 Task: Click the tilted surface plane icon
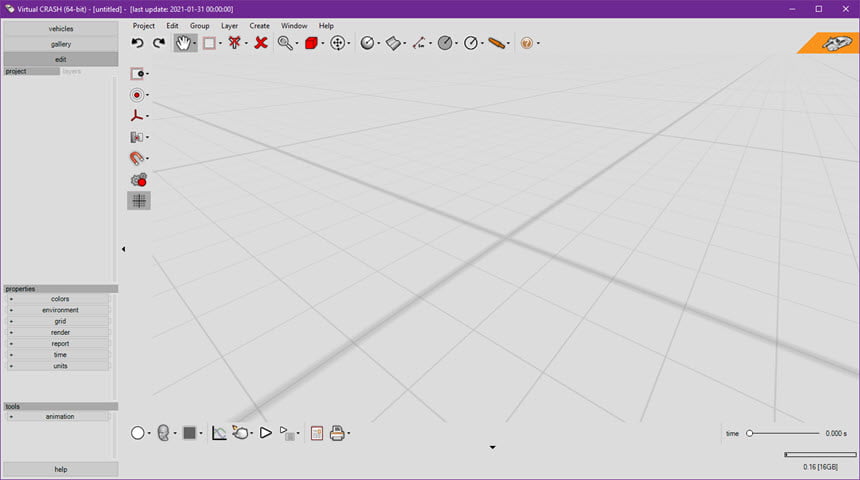[x=393, y=43]
